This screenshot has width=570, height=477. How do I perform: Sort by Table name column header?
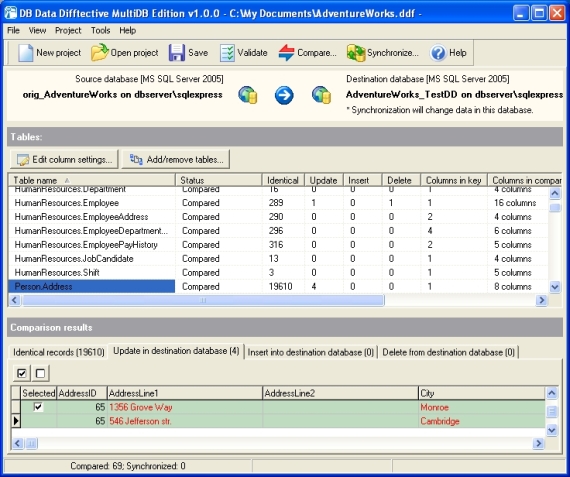[92, 180]
